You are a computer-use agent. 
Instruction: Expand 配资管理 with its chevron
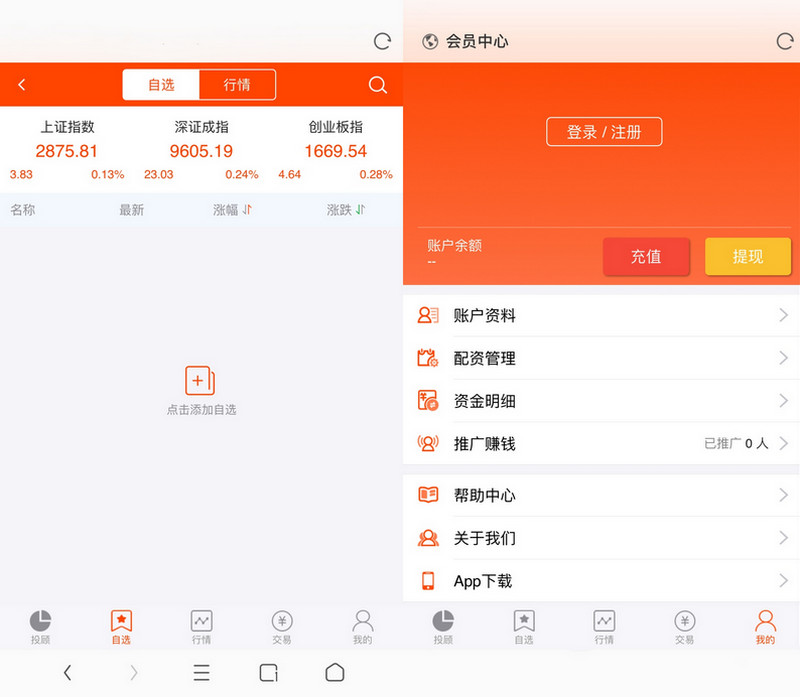click(784, 358)
